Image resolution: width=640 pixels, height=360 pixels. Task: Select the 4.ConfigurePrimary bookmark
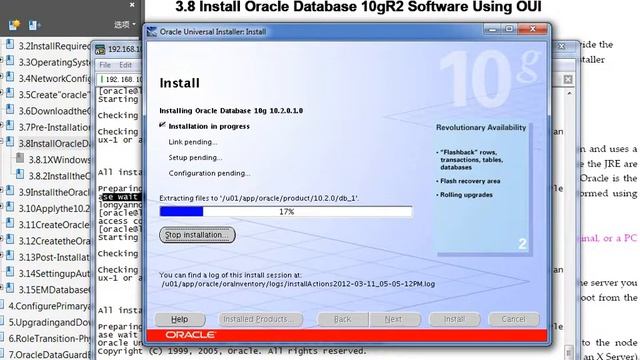[48, 306]
